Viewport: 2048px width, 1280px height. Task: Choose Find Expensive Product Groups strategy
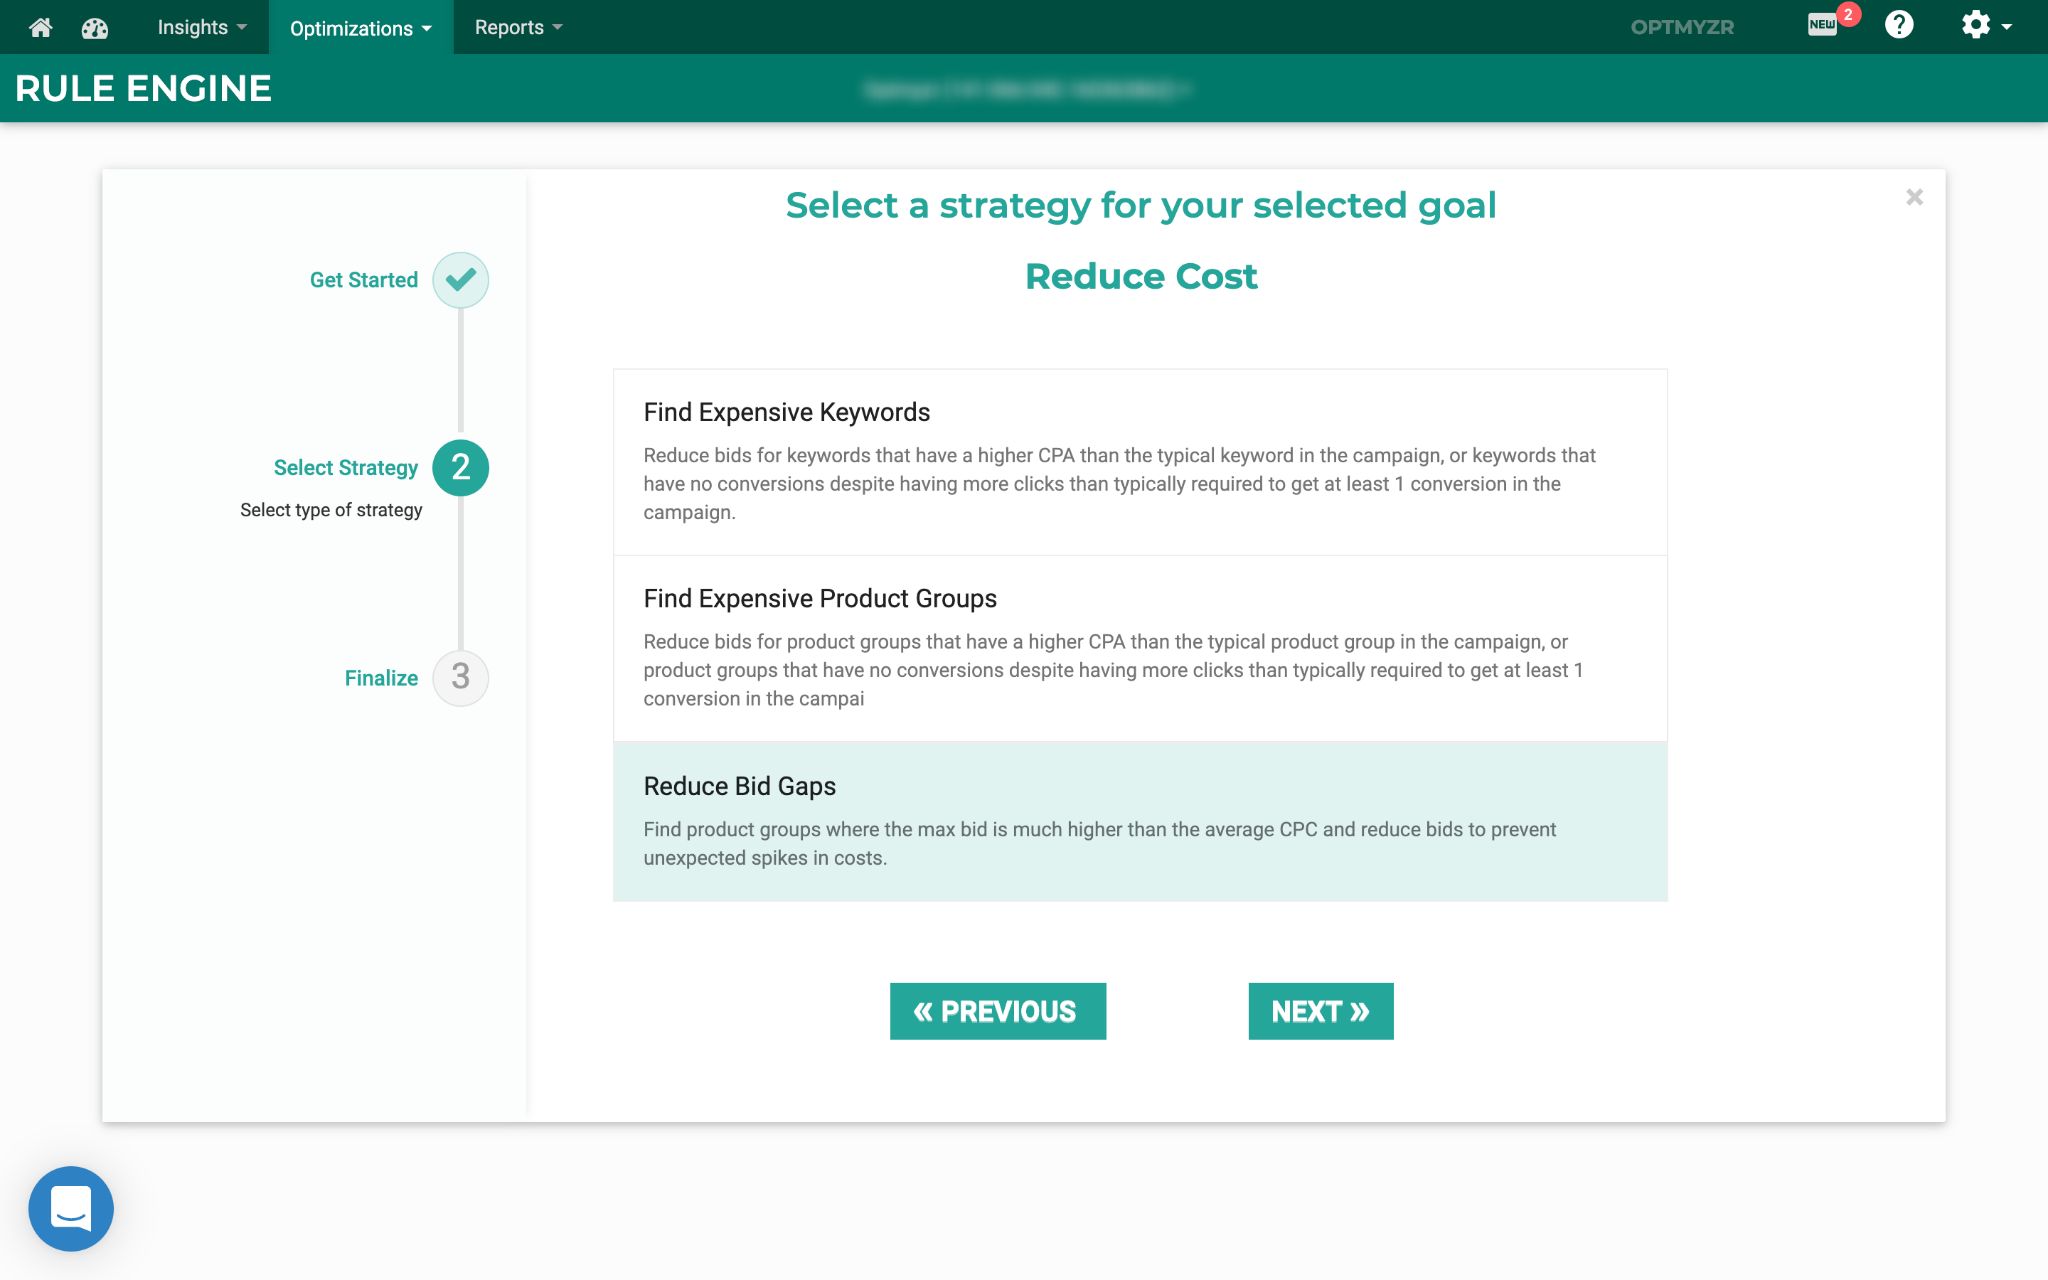pos(1140,648)
